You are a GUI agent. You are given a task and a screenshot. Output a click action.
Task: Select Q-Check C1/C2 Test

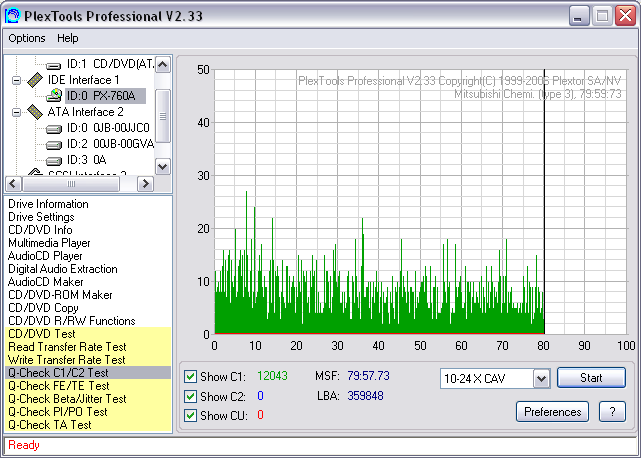[x=88, y=373]
